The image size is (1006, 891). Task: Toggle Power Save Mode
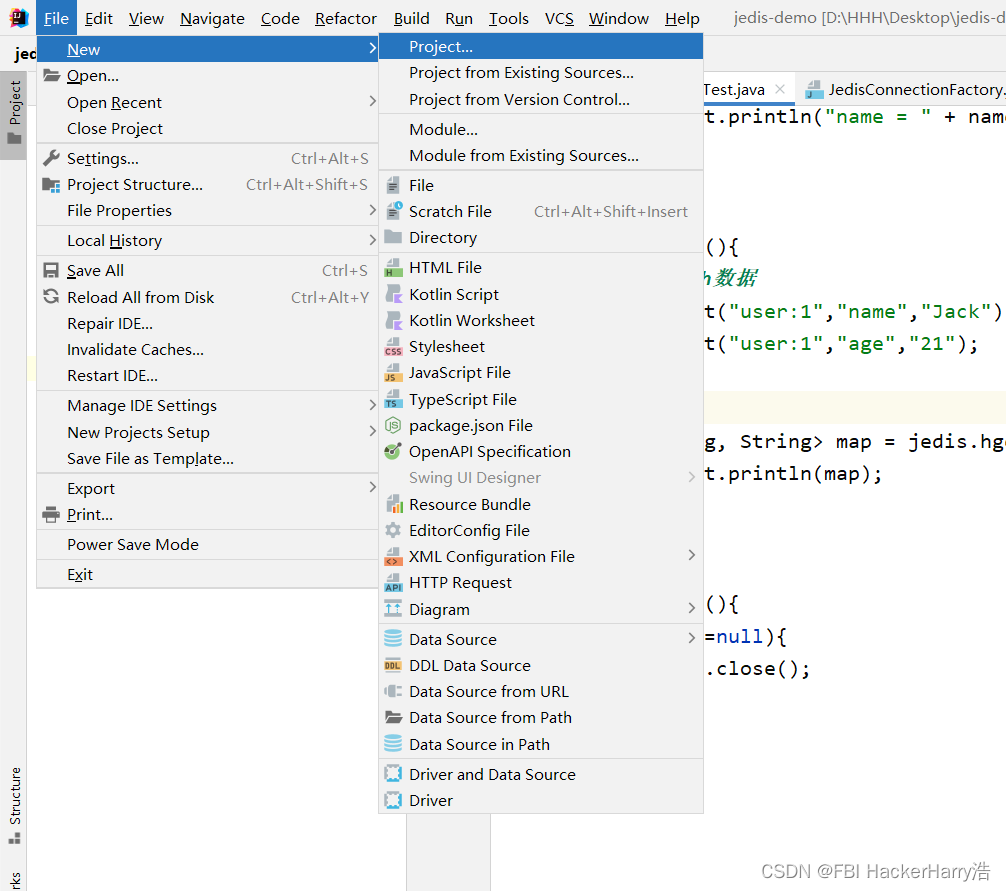(x=207, y=545)
